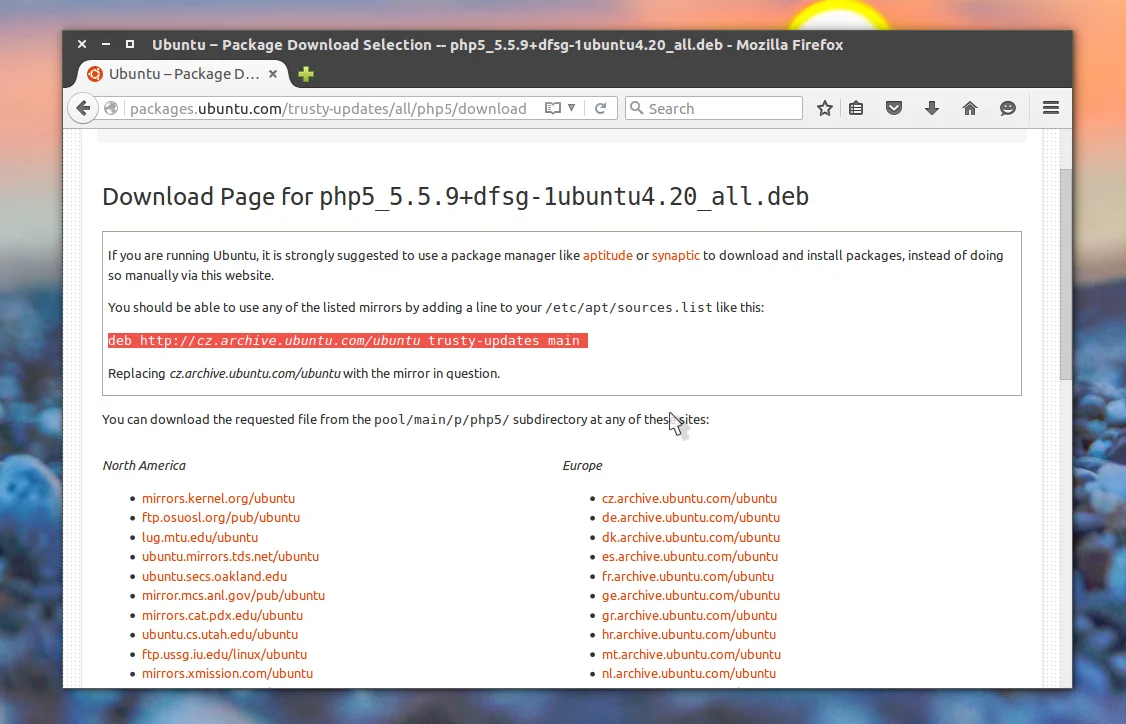
Task: Minimize the Firefox window
Action: (x=106, y=45)
